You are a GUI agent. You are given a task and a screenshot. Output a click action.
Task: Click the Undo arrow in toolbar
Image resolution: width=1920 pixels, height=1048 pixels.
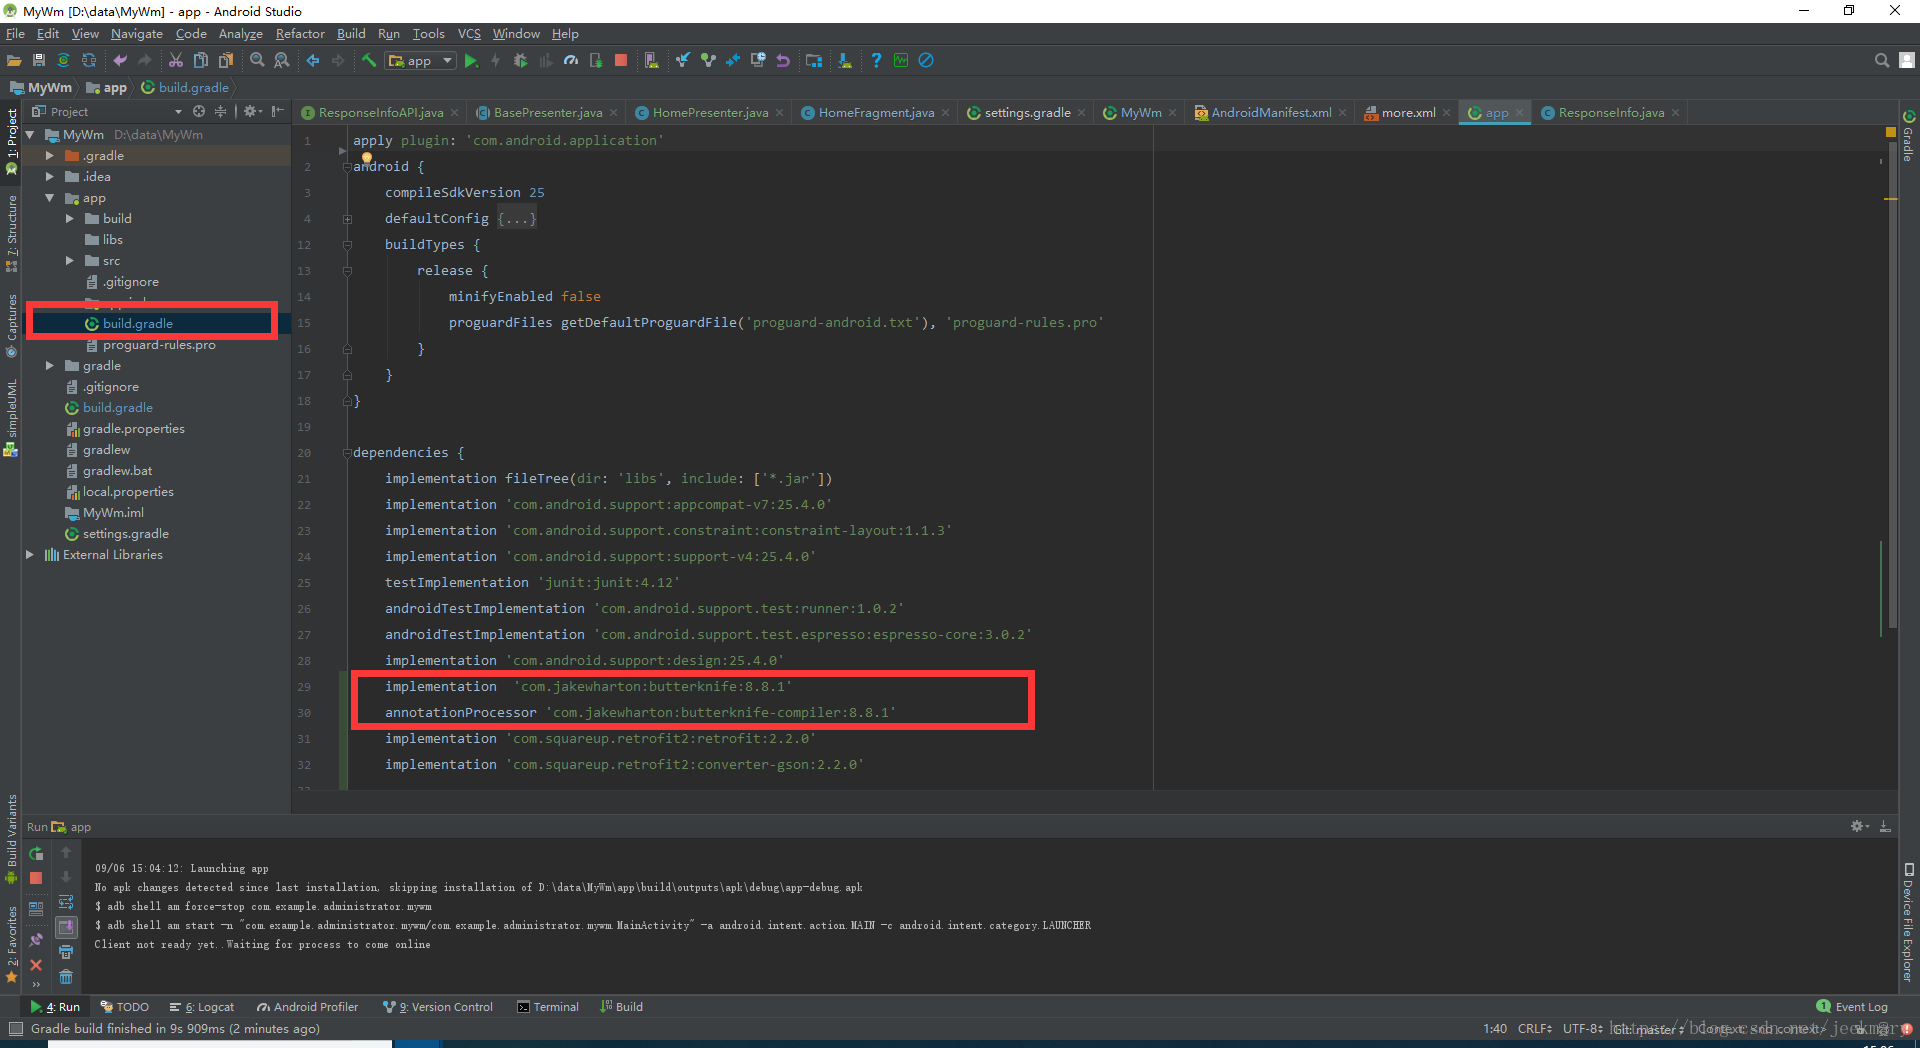coord(120,61)
